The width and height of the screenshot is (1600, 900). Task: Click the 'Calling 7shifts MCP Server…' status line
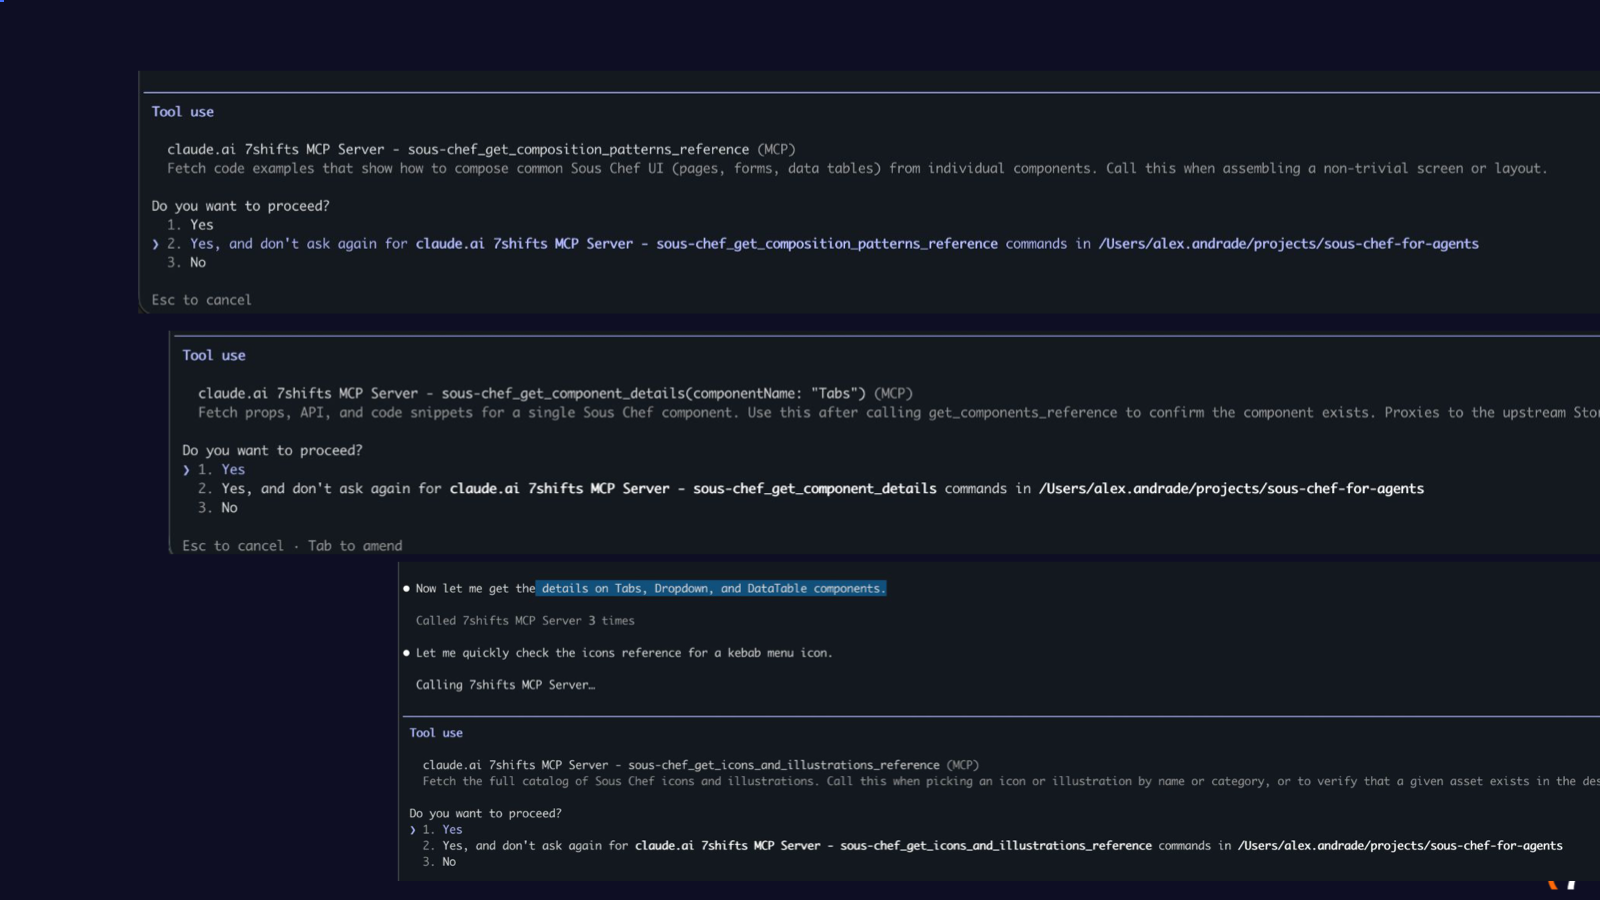(x=505, y=685)
